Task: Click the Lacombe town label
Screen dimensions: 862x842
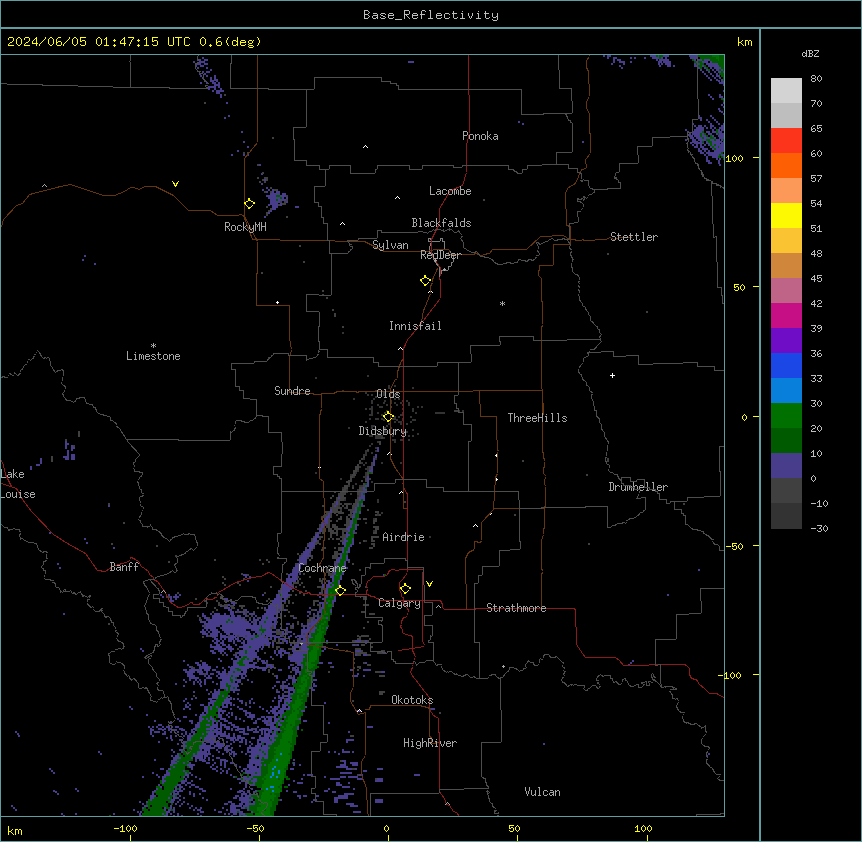Action: click(x=450, y=191)
